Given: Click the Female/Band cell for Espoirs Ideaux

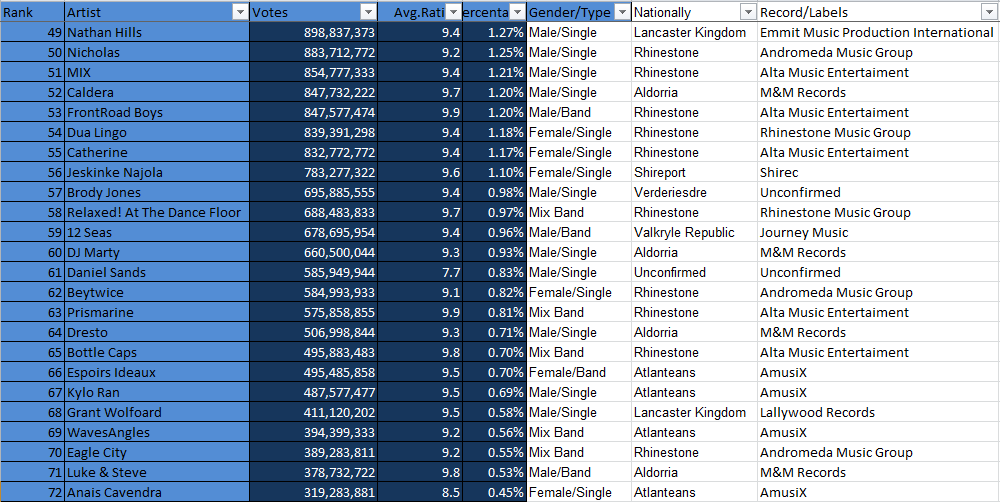Looking at the screenshot, I should click(579, 373).
